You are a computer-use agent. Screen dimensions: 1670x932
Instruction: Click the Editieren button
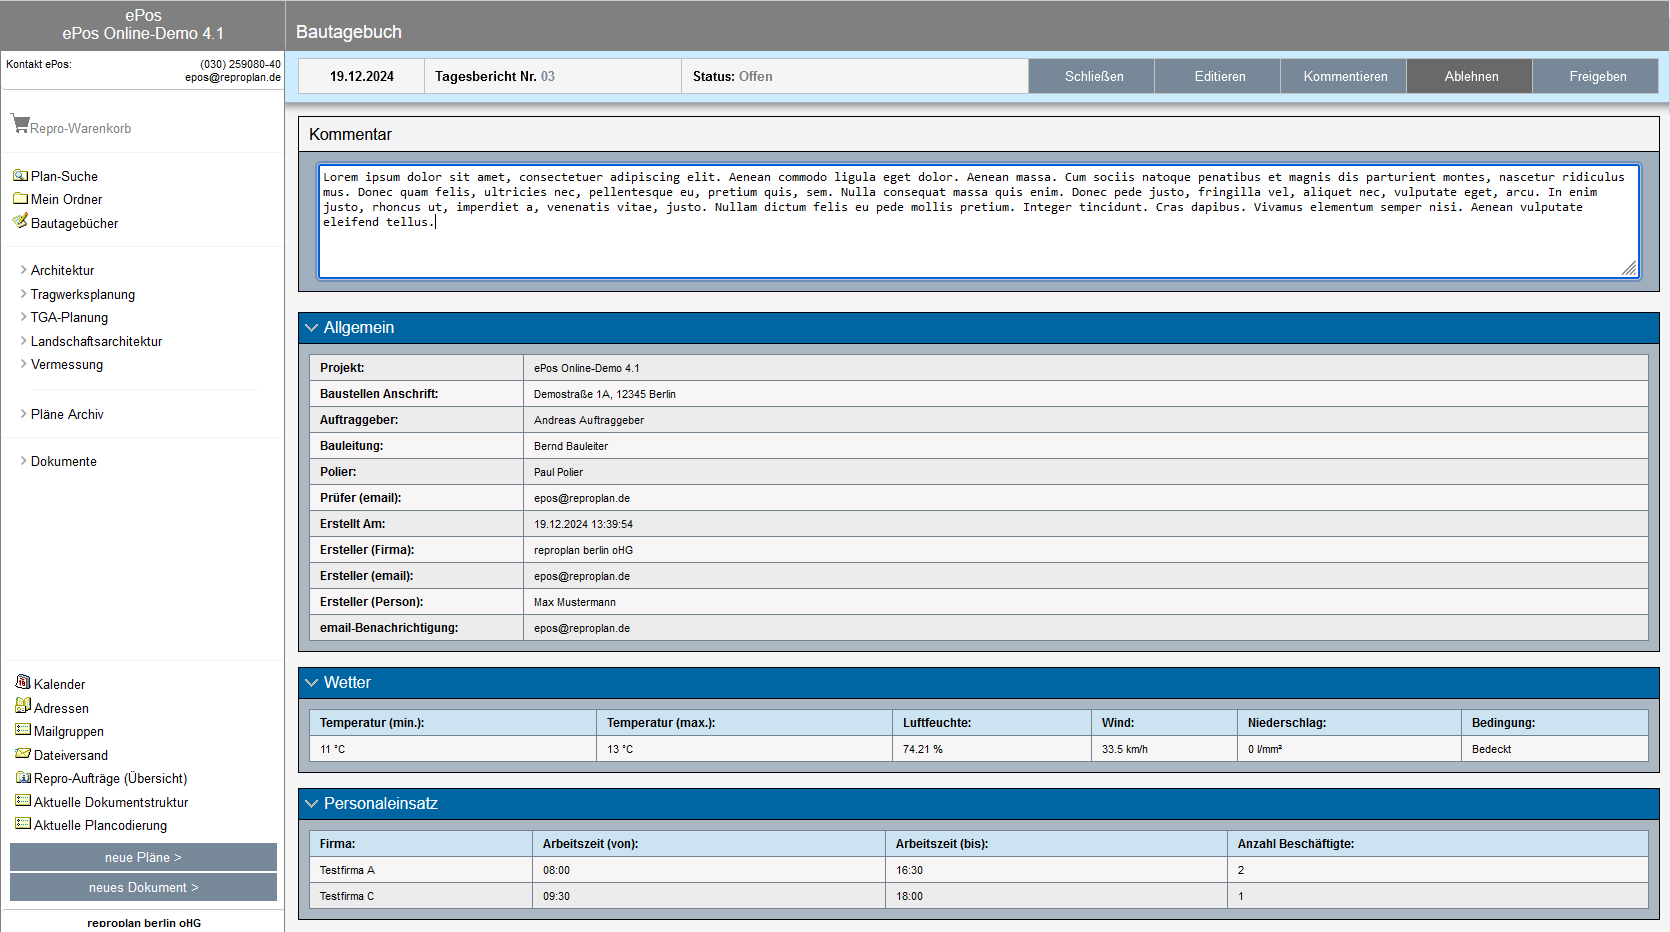[1218, 76]
